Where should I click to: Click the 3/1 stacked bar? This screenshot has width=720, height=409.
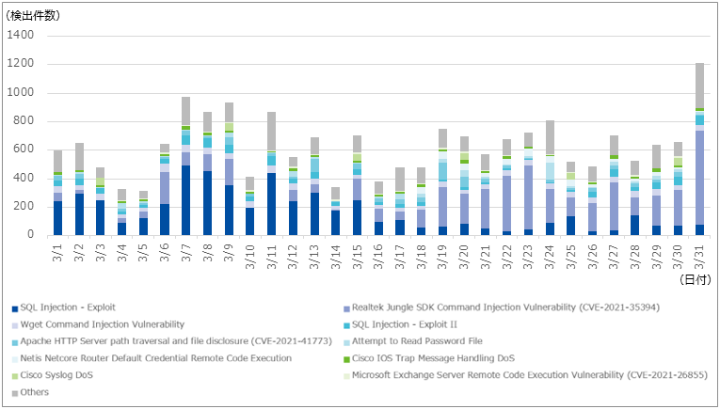tap(58, 193)
